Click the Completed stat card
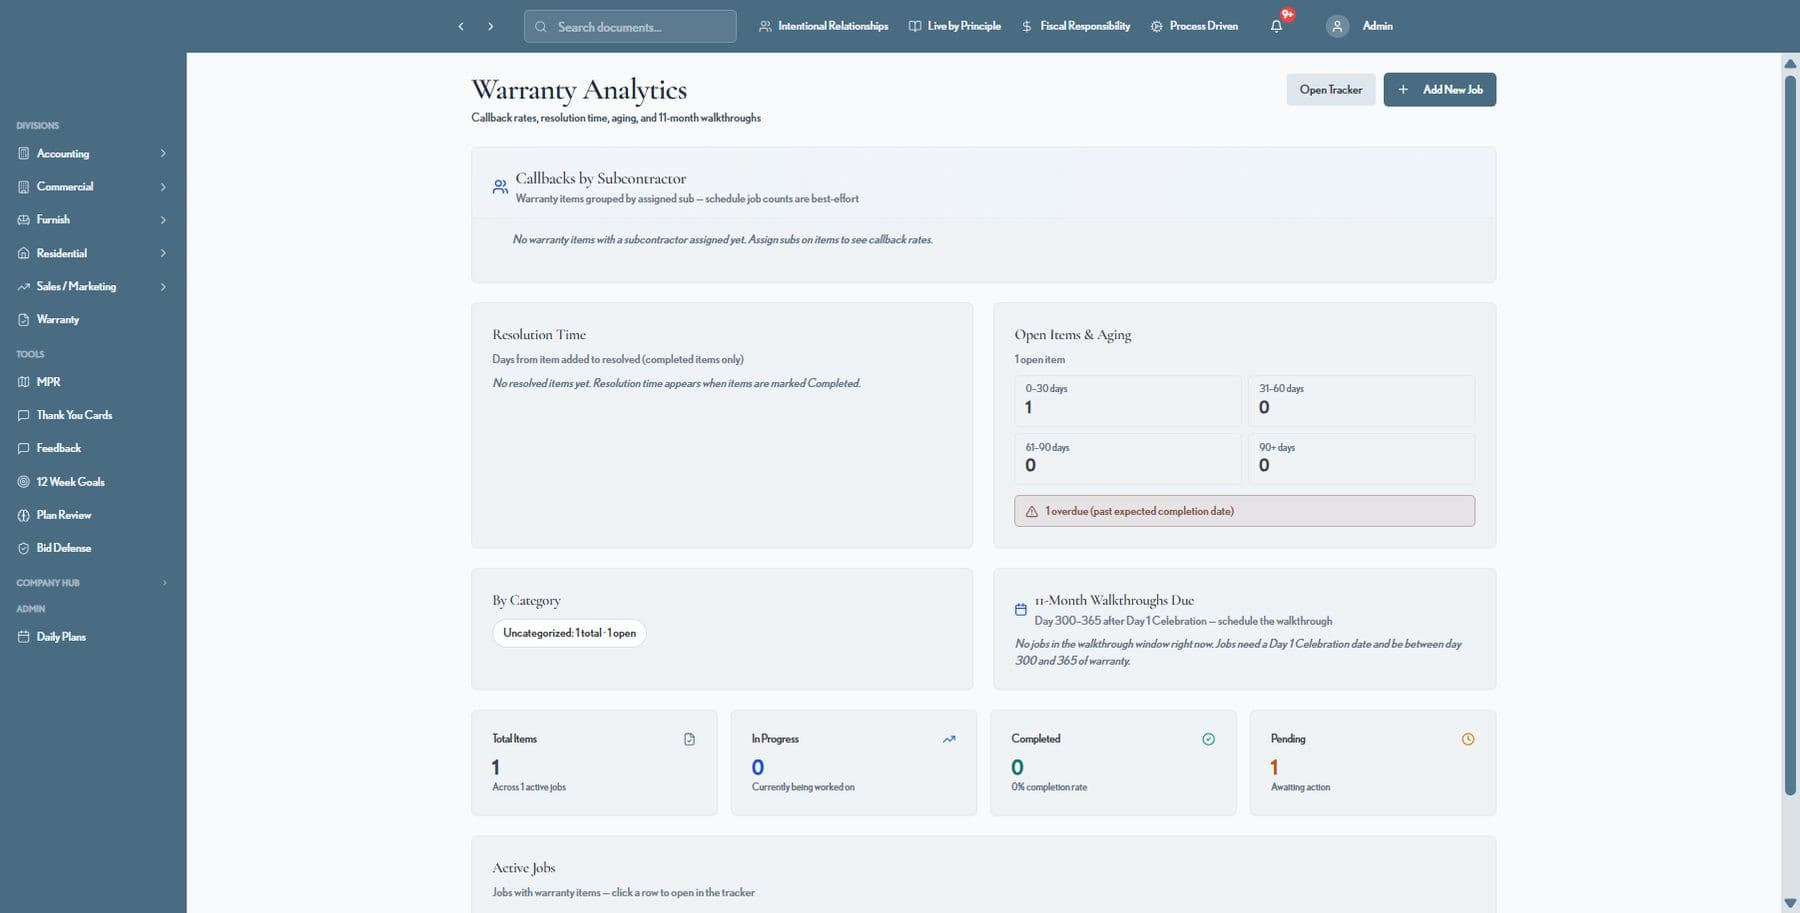 [1113, 763]
